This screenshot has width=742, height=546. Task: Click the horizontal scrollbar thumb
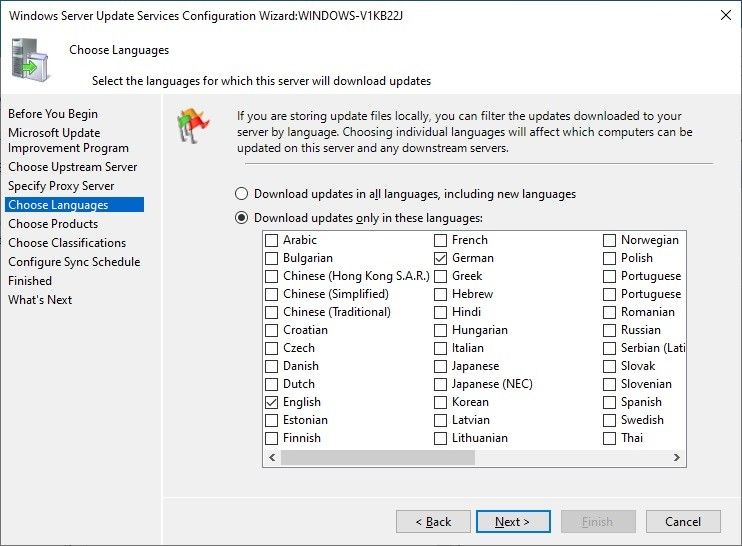(378, 458)
